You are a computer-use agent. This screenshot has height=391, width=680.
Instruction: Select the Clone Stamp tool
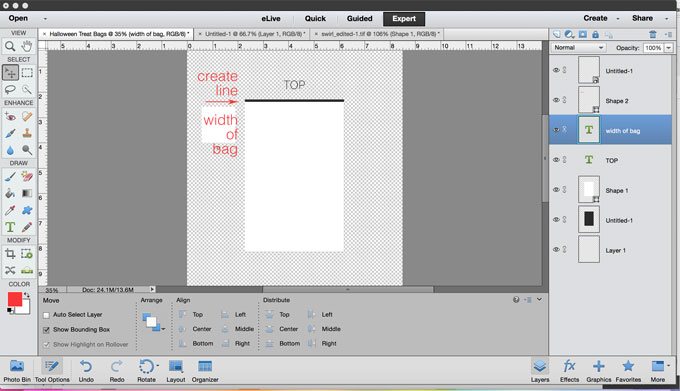click(x=27, y=133)
